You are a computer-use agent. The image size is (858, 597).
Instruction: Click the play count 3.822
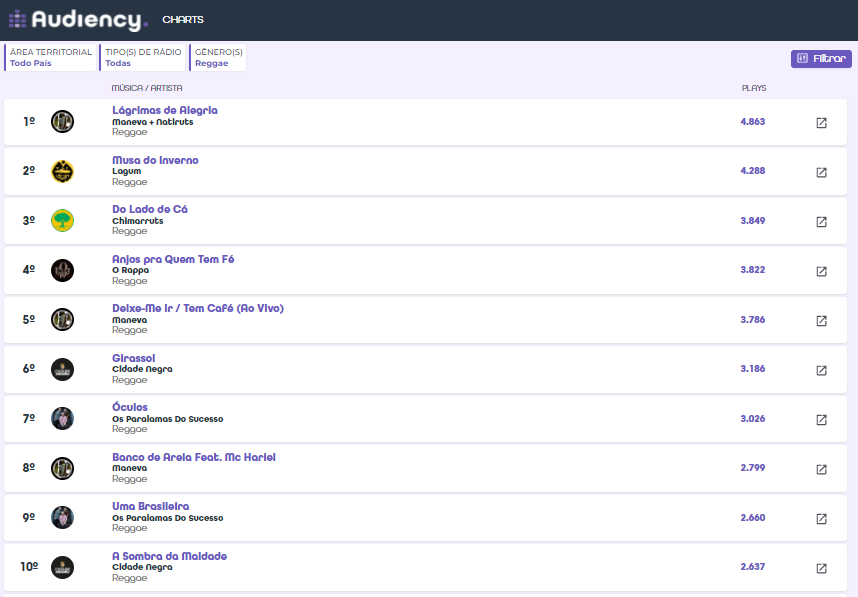click(x=753, y=270)
